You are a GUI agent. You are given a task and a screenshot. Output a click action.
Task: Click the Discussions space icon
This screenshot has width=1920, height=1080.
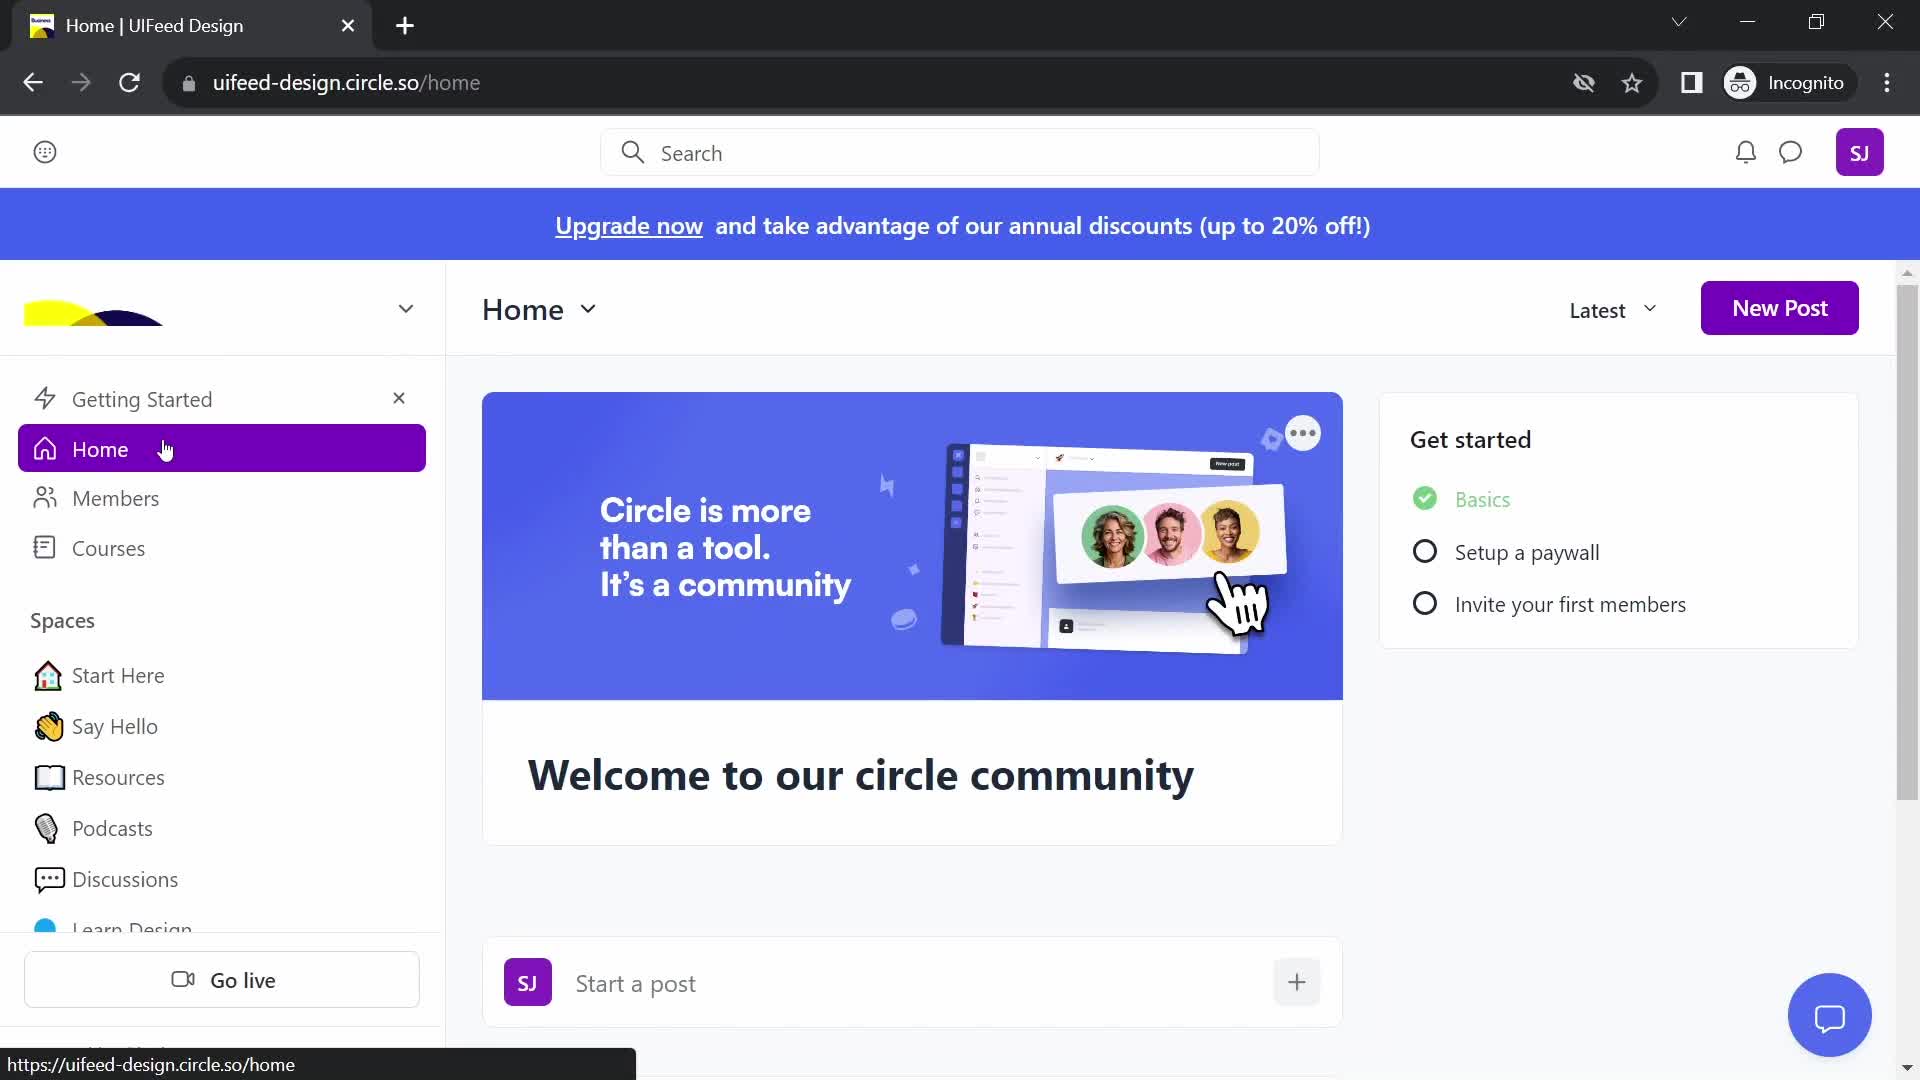[x=47, y=878]
